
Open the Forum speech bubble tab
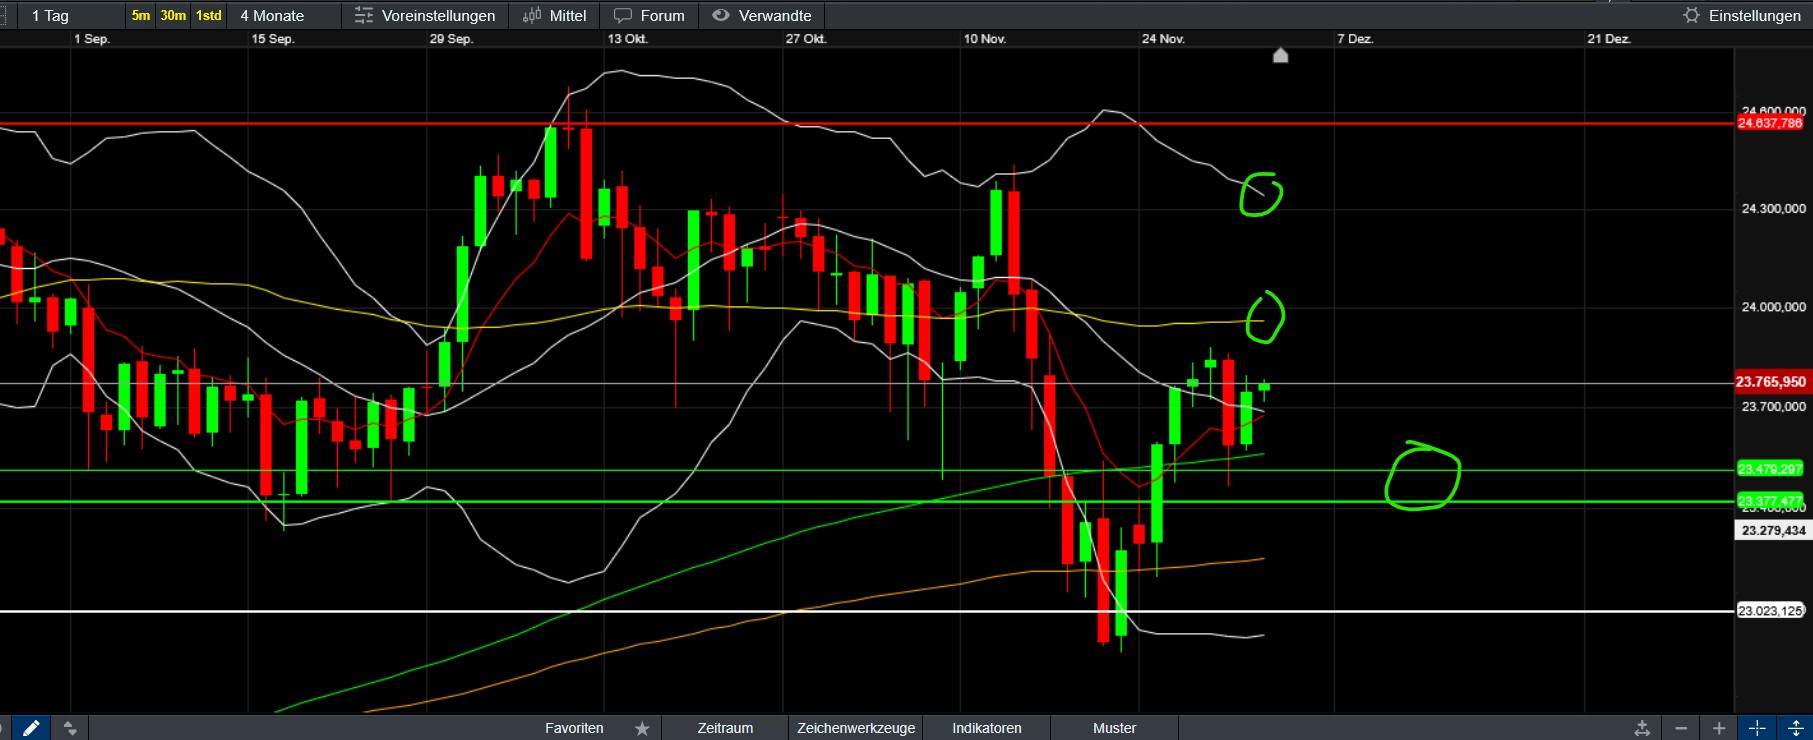point(649,15)
